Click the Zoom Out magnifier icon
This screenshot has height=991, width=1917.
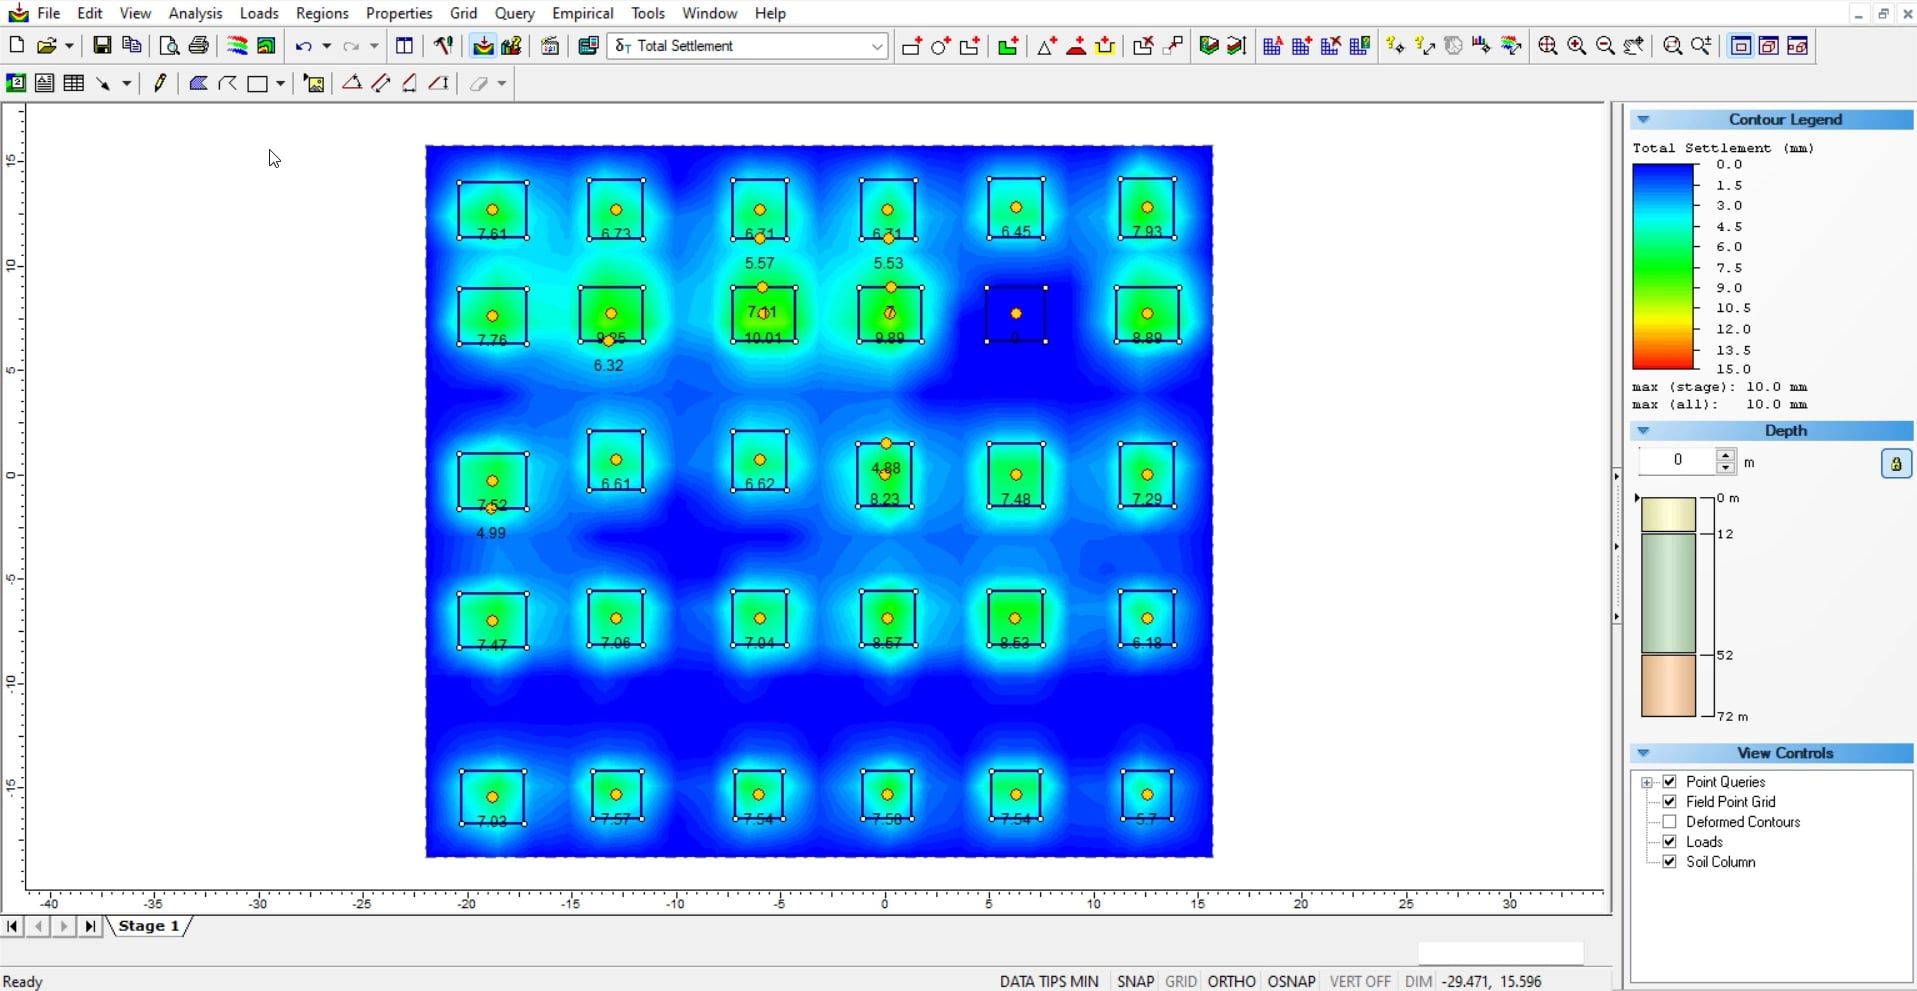(x=1606, y=46)
